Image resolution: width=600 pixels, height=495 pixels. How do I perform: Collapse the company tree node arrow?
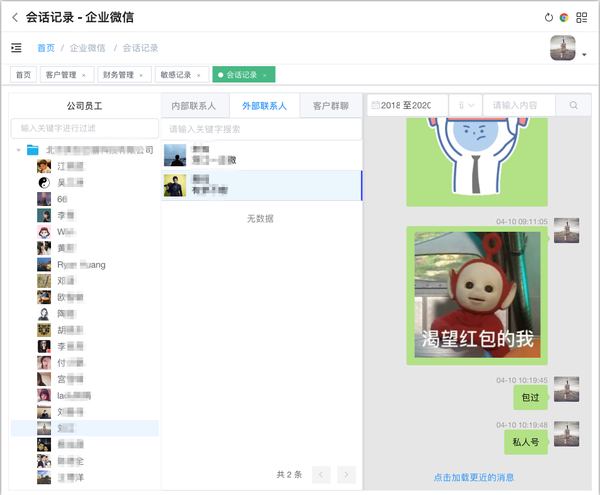(19, 150)
